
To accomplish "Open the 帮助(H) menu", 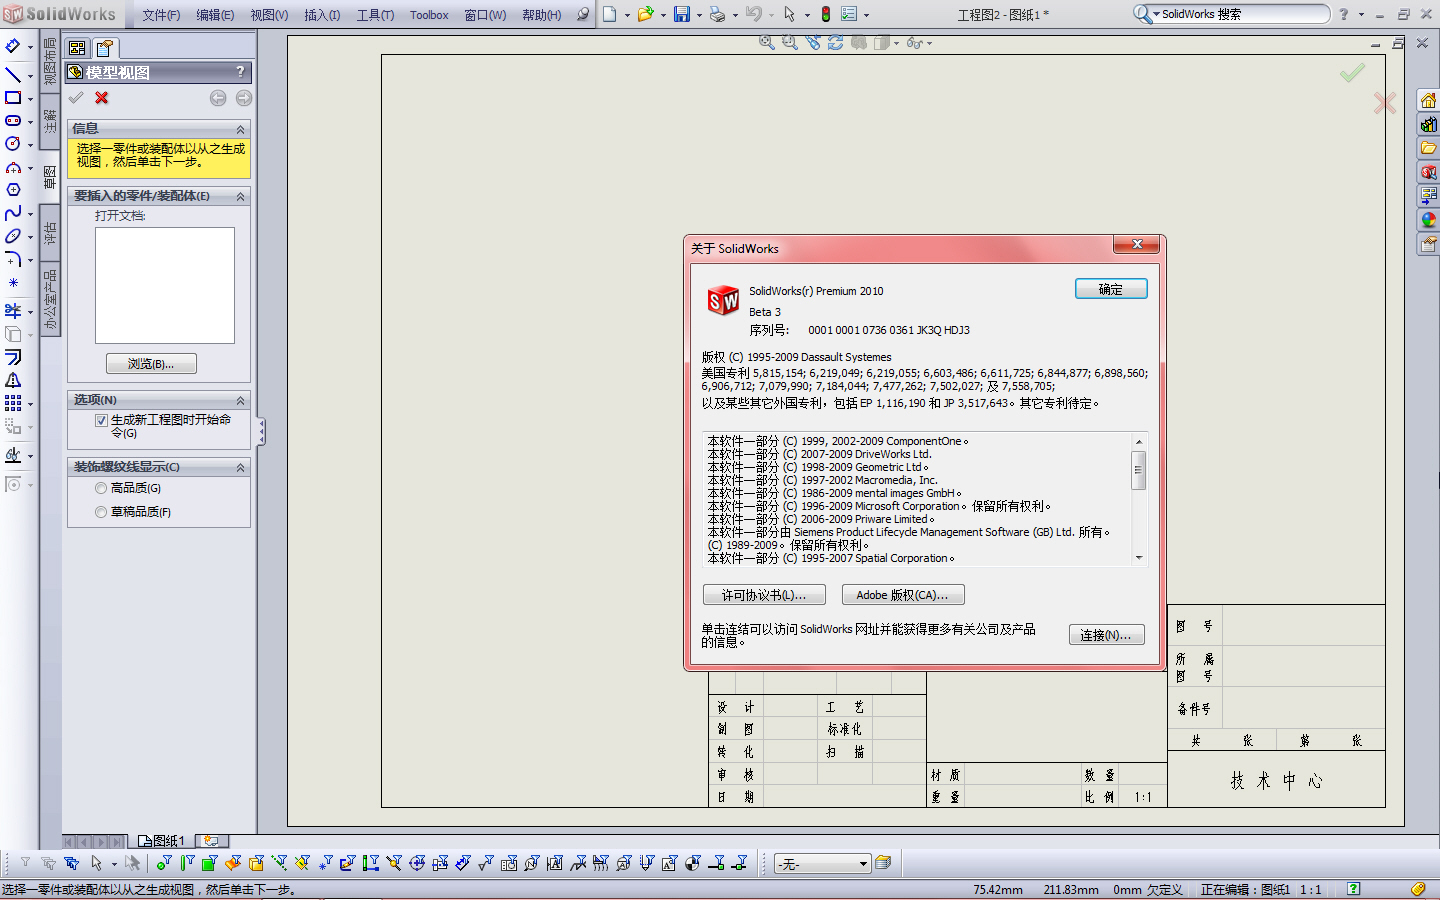I will pos(541,15).
